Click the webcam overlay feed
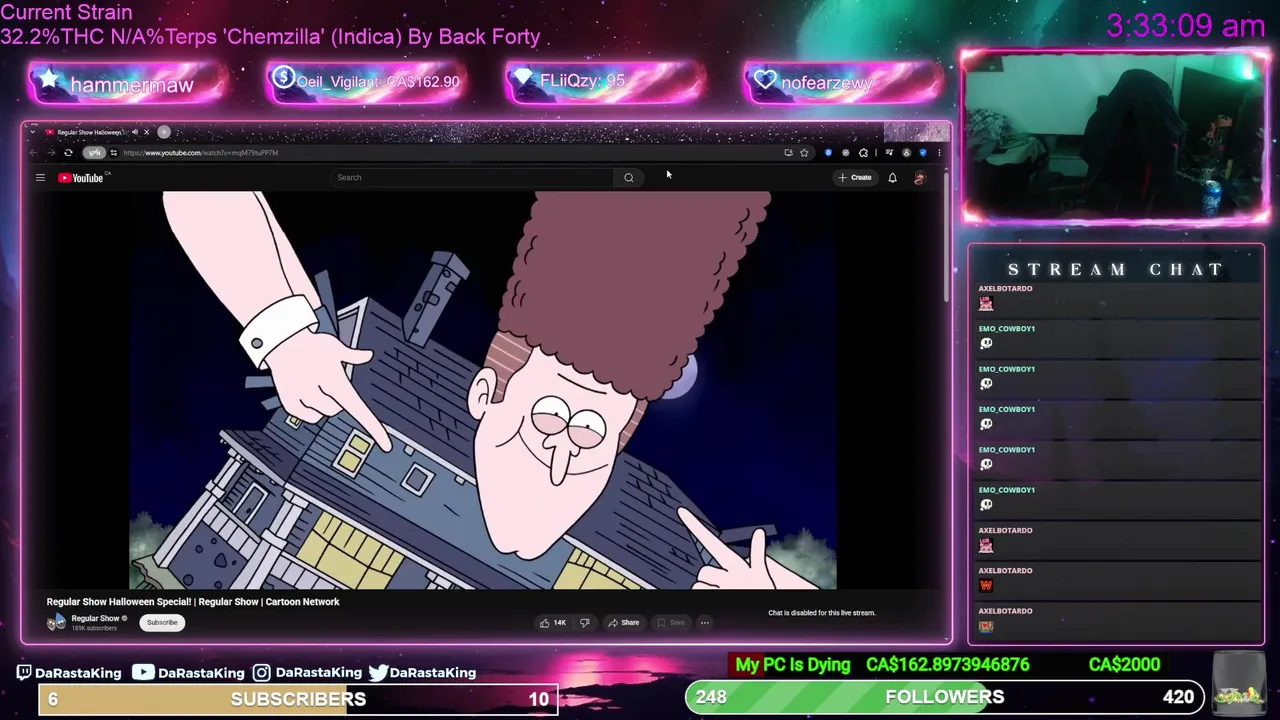1280x720 pixels. 1115,135
